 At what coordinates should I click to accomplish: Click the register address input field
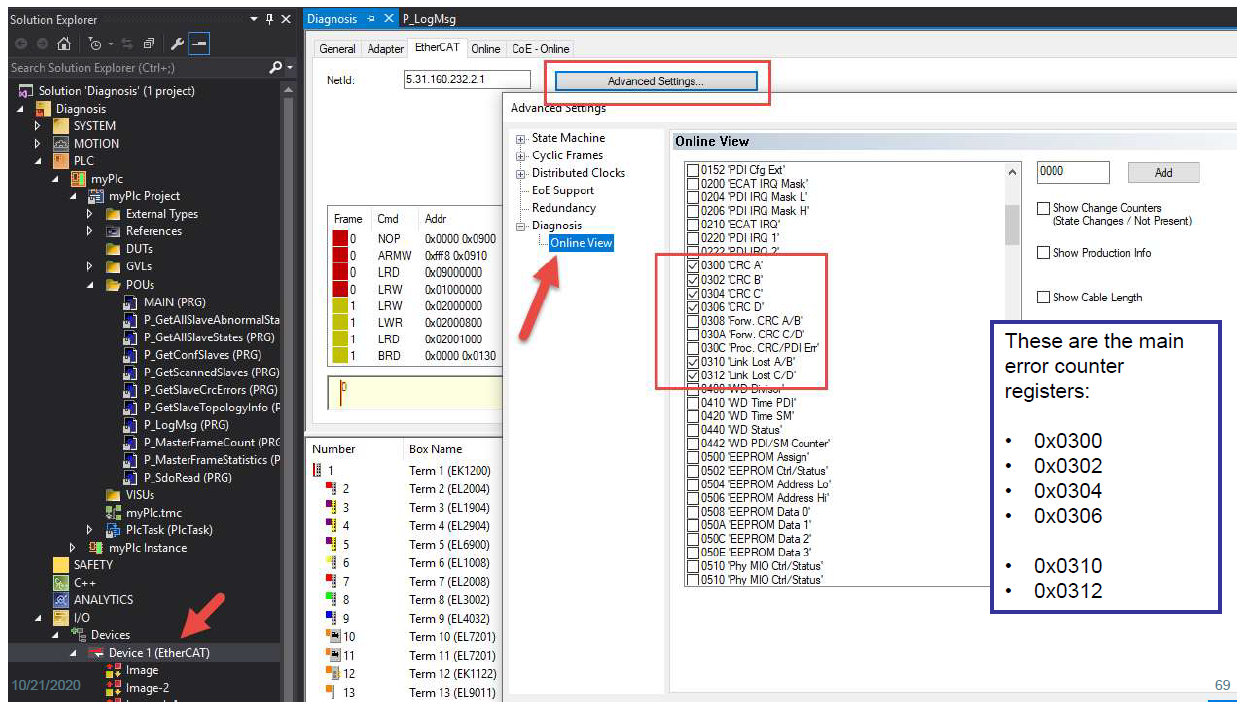pyautogui.click(x=1072, y=172)
